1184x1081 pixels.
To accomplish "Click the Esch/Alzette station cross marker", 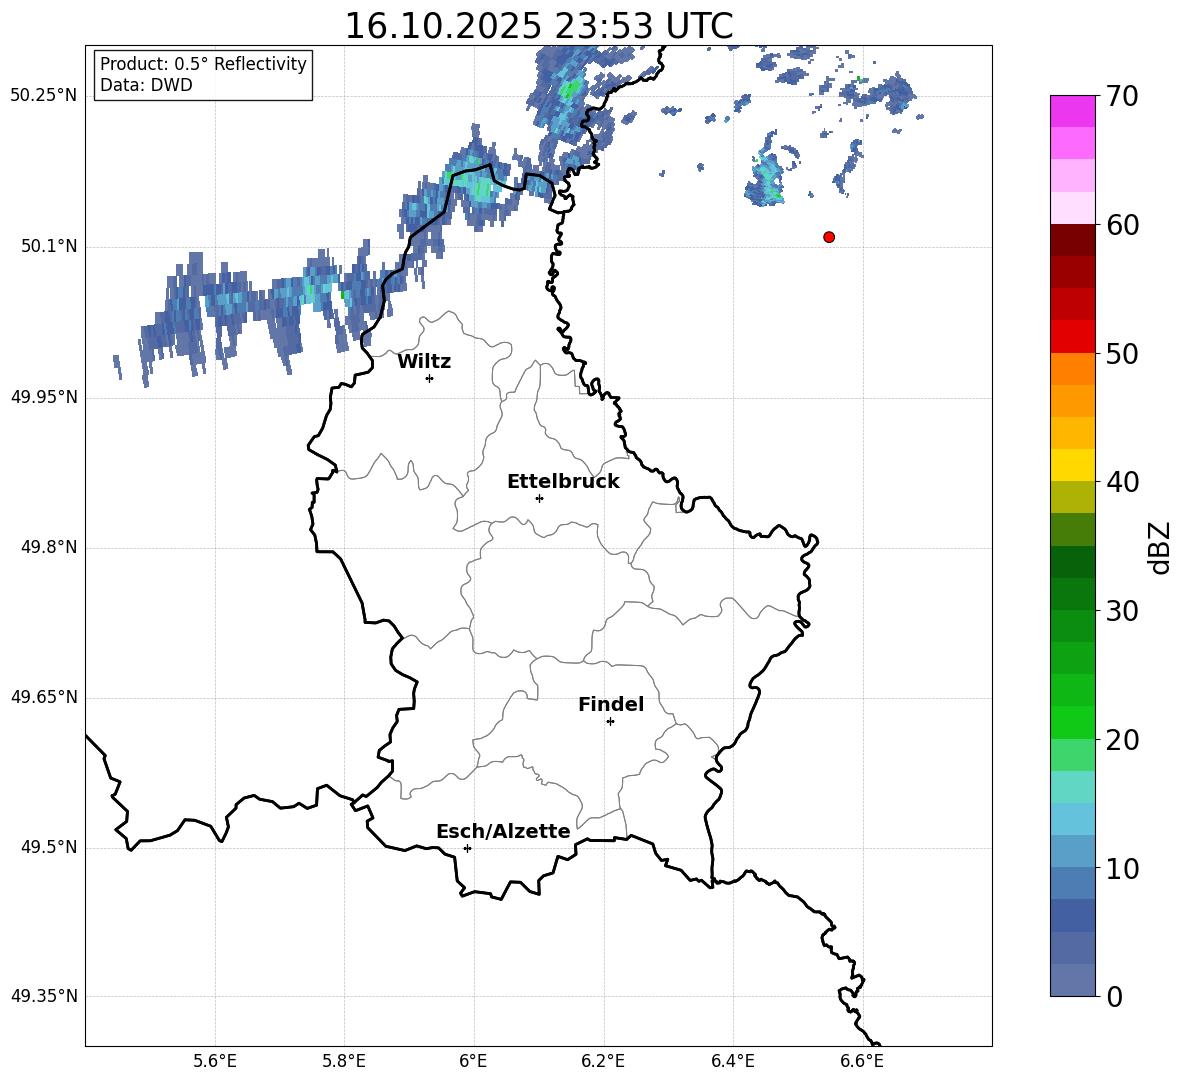I will [x=467, y=848].
